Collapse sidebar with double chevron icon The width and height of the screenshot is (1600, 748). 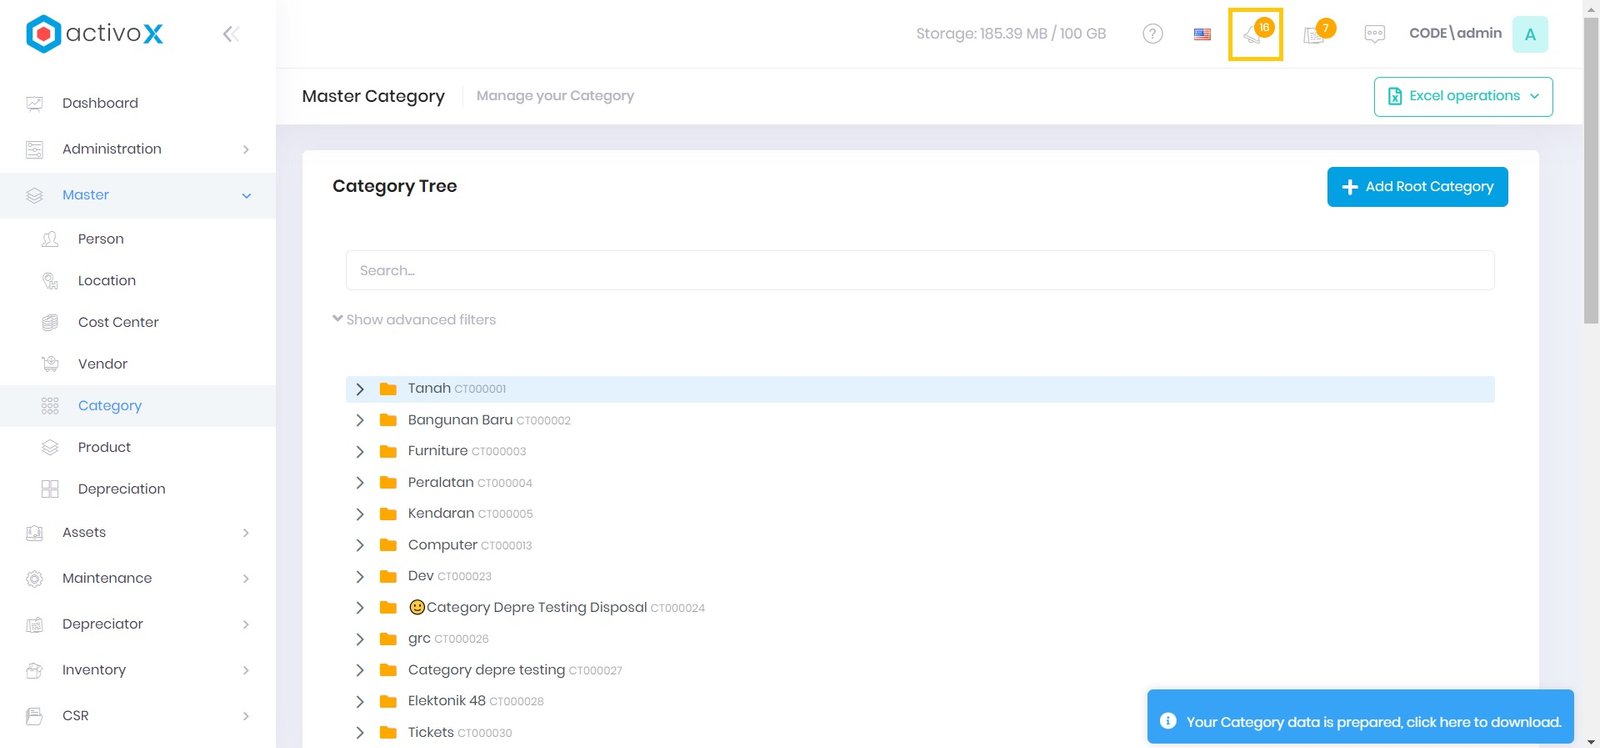[x=230, y=34]
